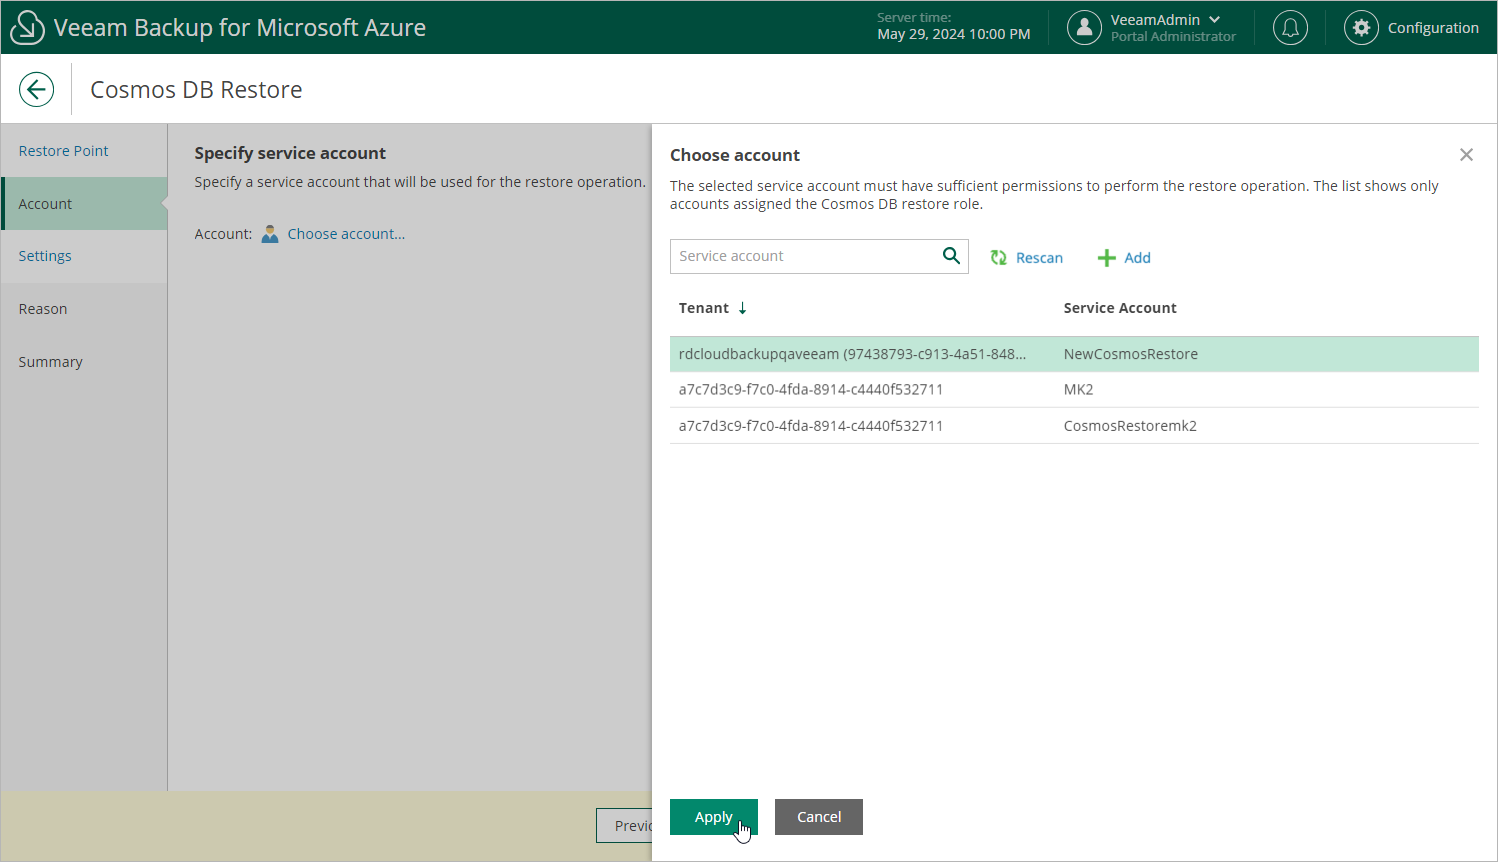The width and height of the screenshot is (1498, 862).
Task: Sort by Service Account column header
Action: coord(1120,308)
